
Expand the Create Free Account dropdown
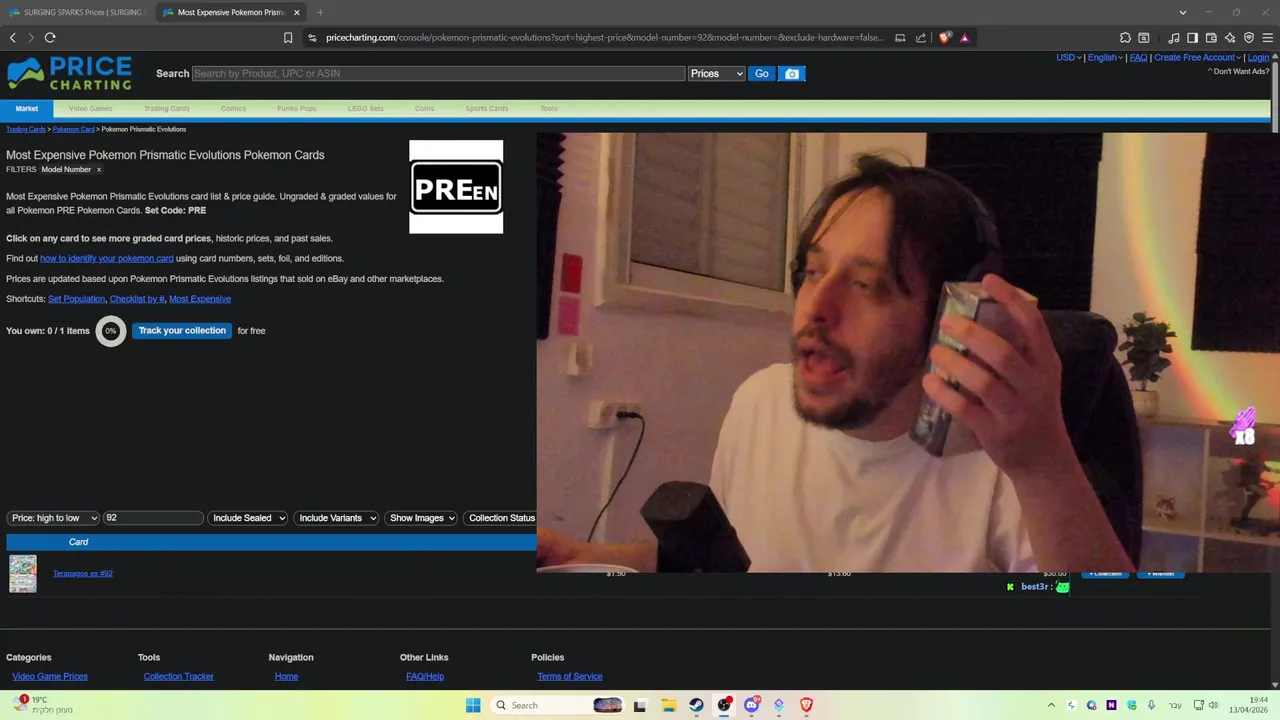(1198, 58)
